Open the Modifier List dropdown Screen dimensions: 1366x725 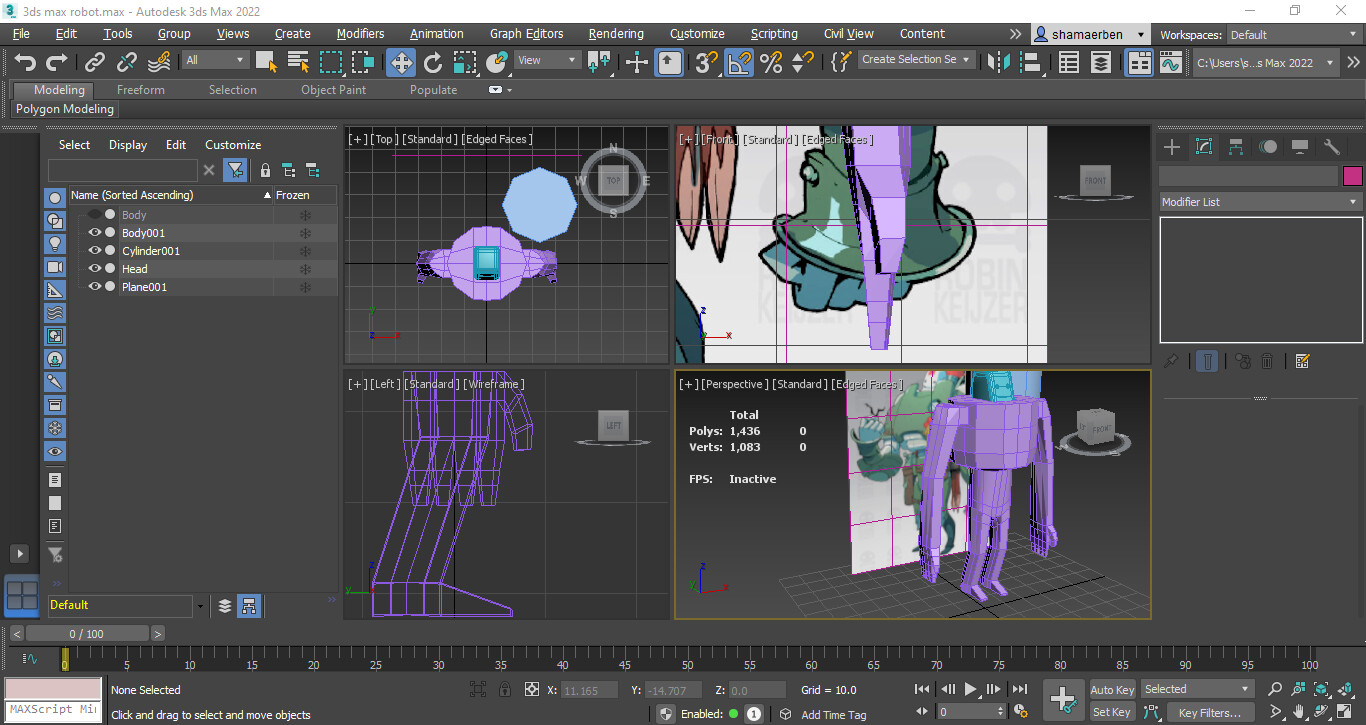(1259, 201)
